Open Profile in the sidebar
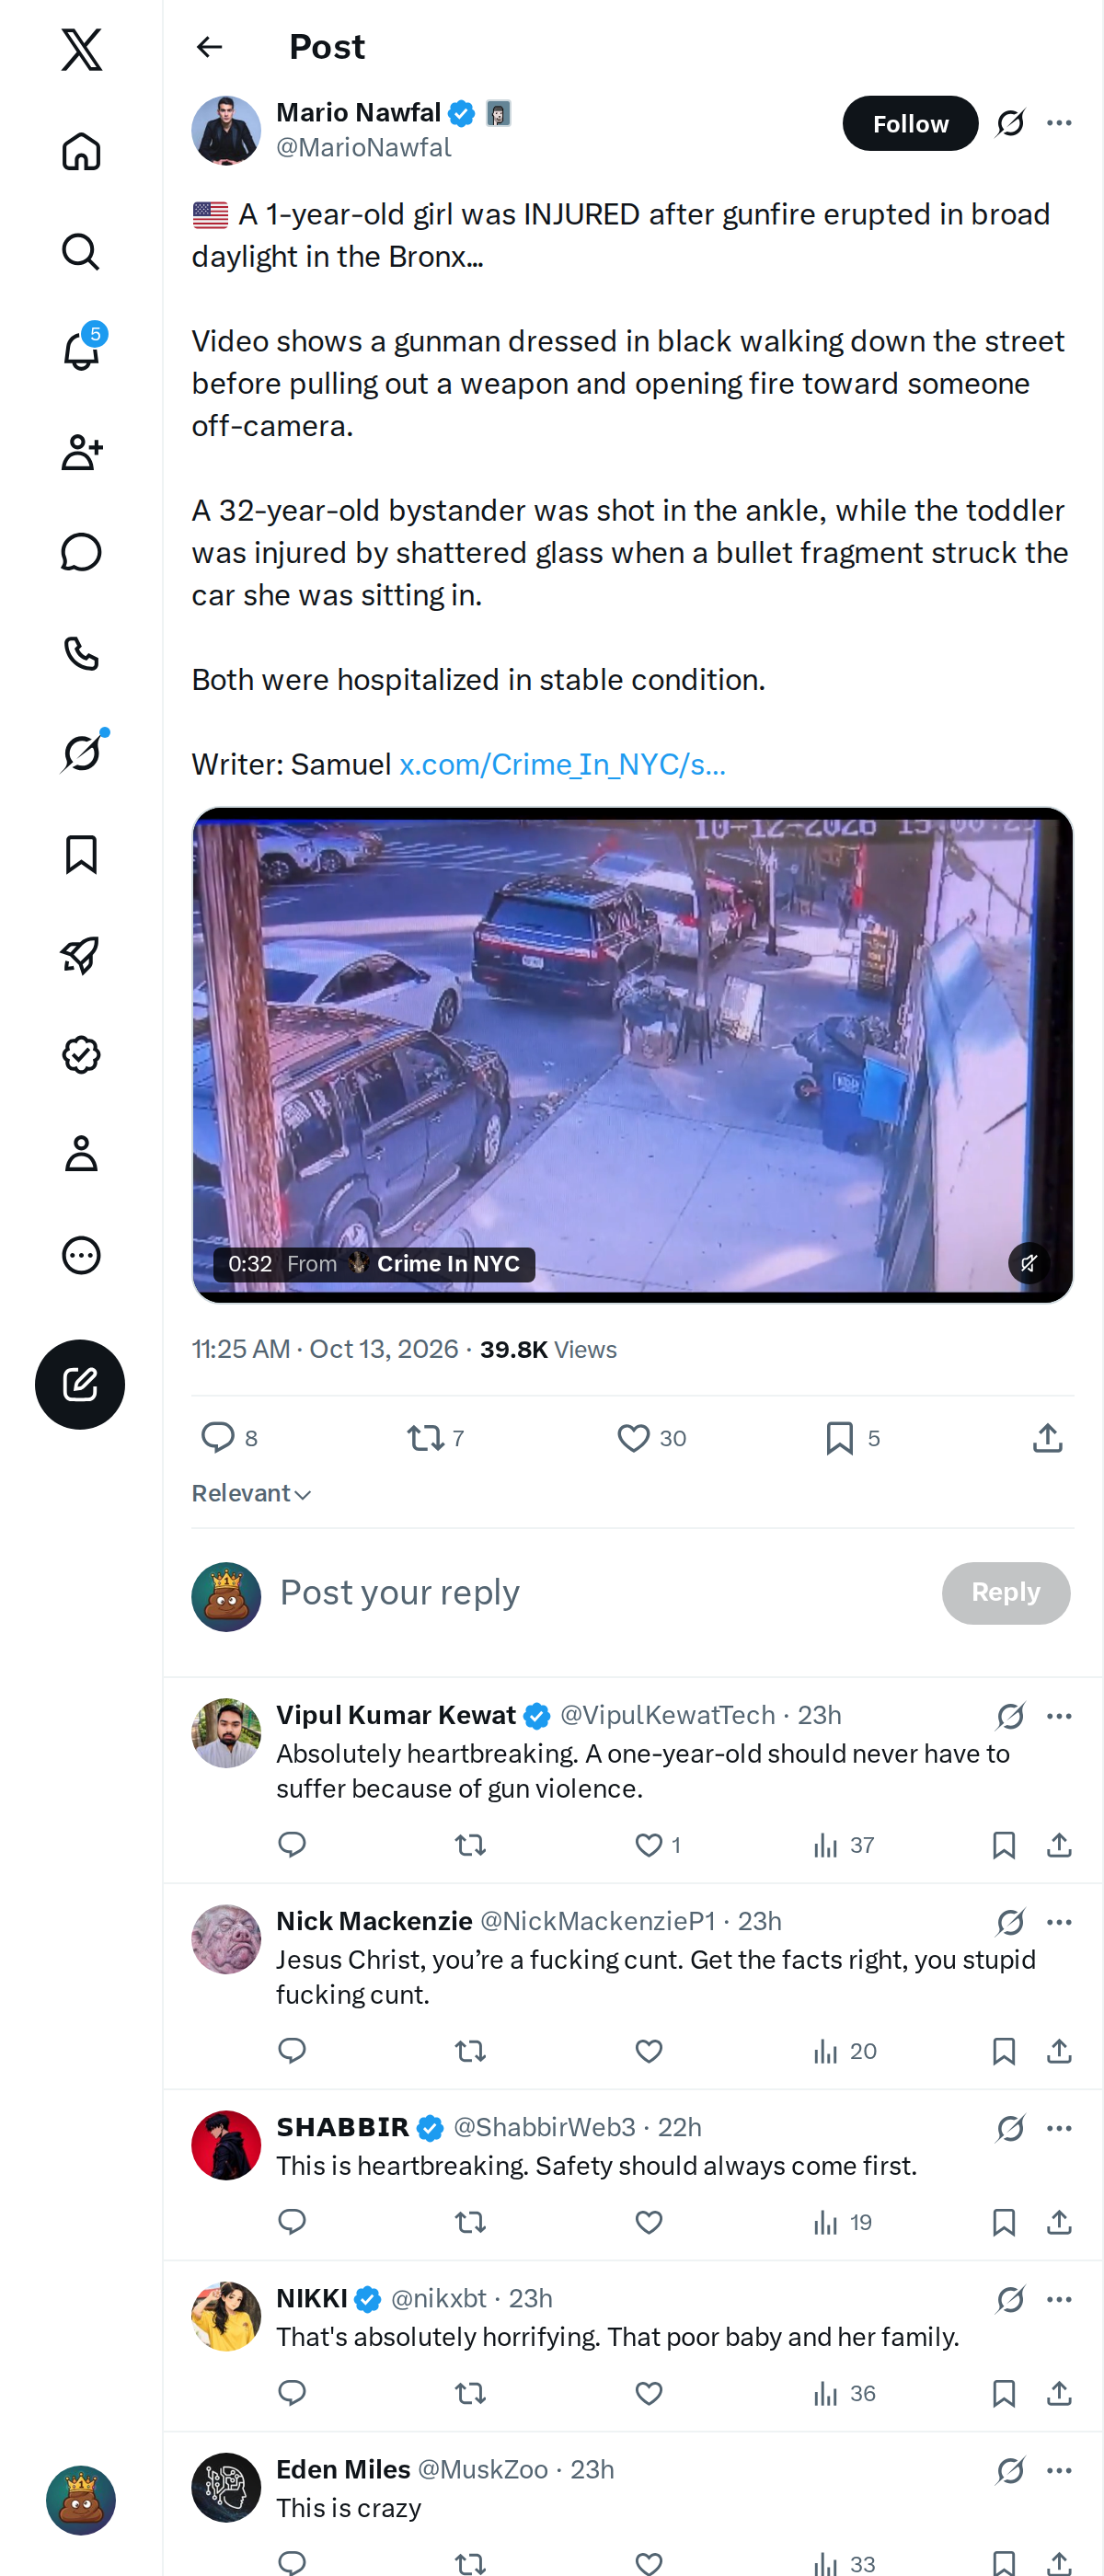1104x2576 pixels. coord(81,1154)
